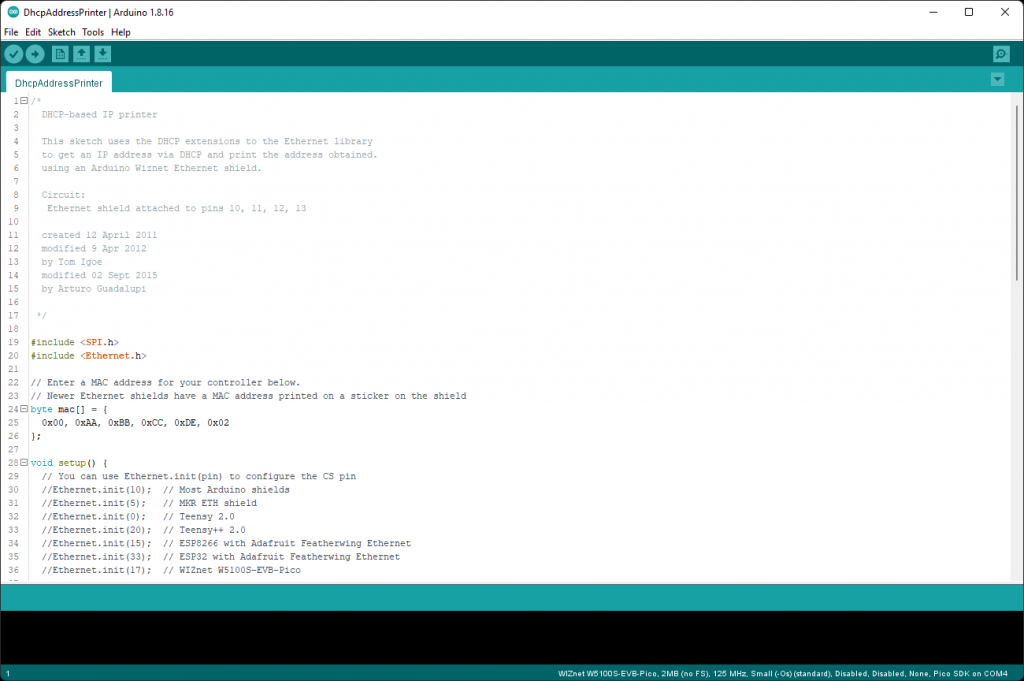
Task: Click the '//Ethernet.init(15);' ESP8266 line
Action: coord(226,543)
